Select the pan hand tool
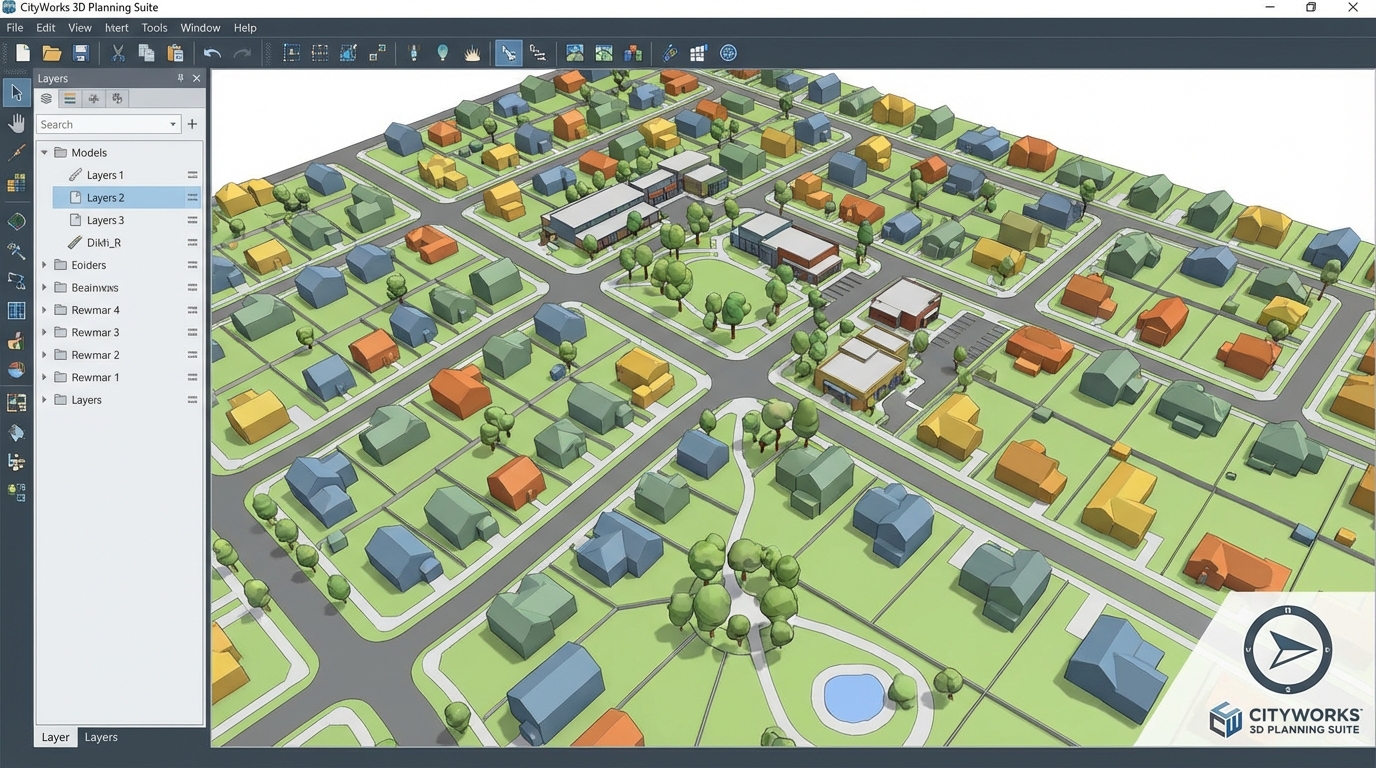1376x768 pixels. pyautogui.click(x=16, y=122)
